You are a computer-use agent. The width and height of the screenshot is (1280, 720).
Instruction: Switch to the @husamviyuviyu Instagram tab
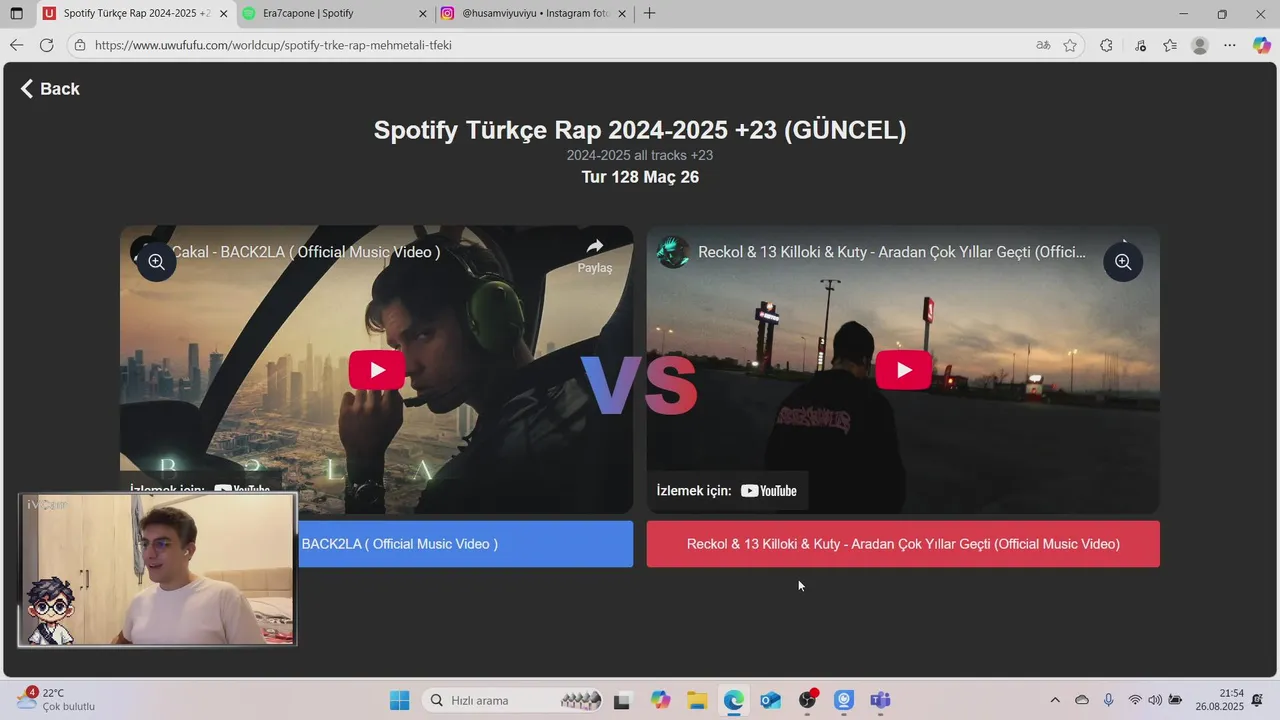click(x=536, y=14)
